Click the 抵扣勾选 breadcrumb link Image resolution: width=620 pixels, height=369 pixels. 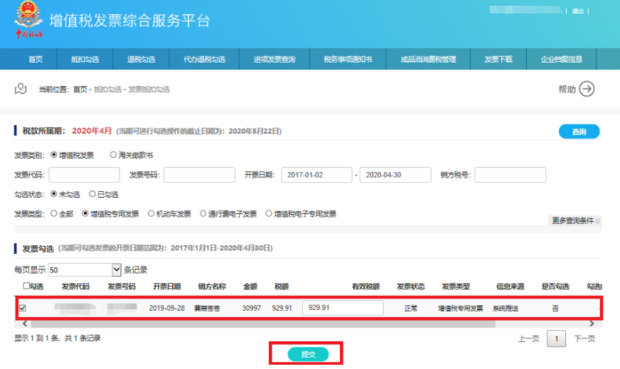click(108, 89)
